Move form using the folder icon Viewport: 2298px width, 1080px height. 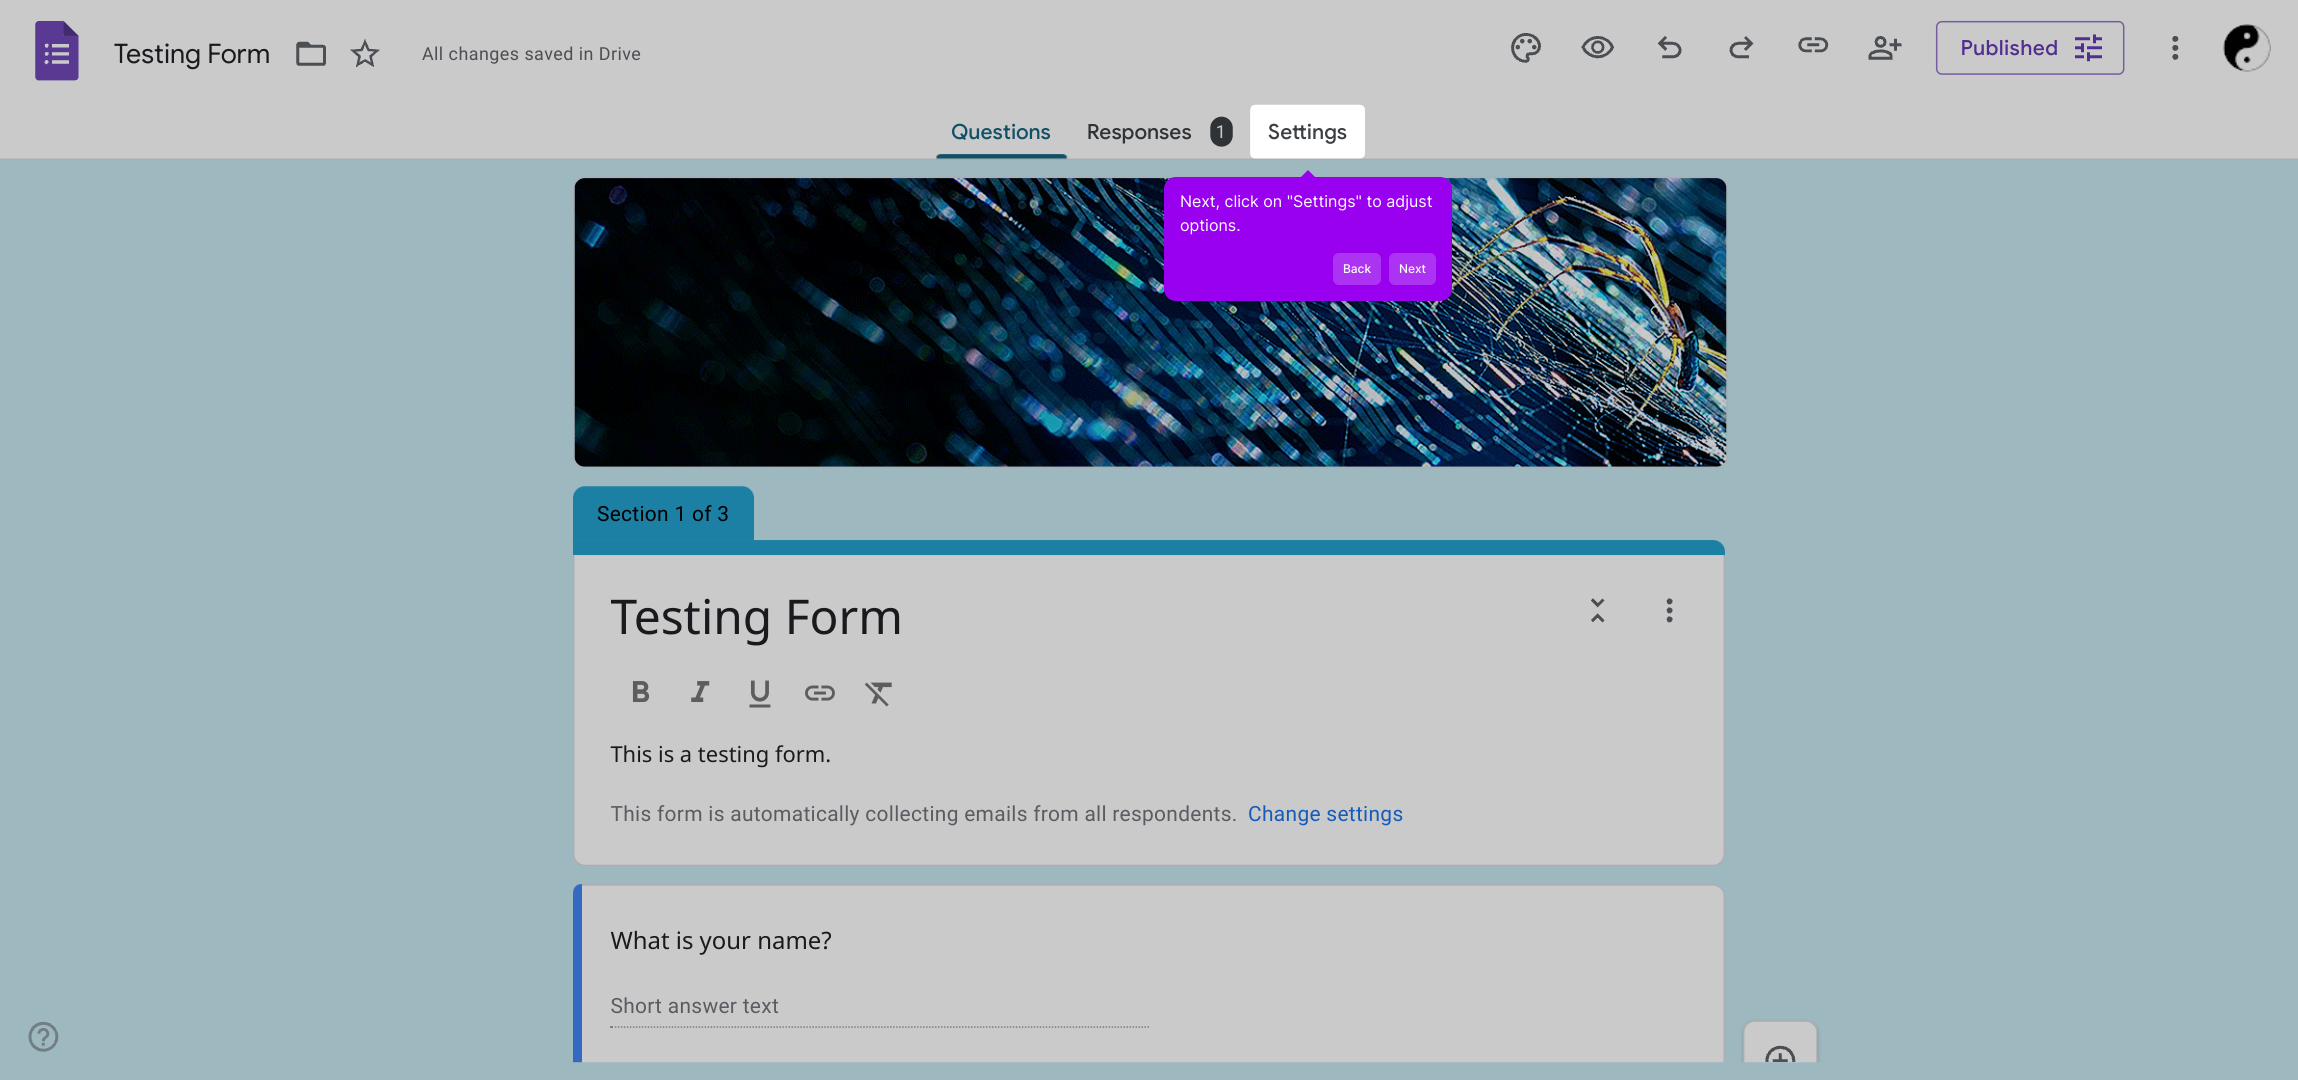(x=311, y=54)
